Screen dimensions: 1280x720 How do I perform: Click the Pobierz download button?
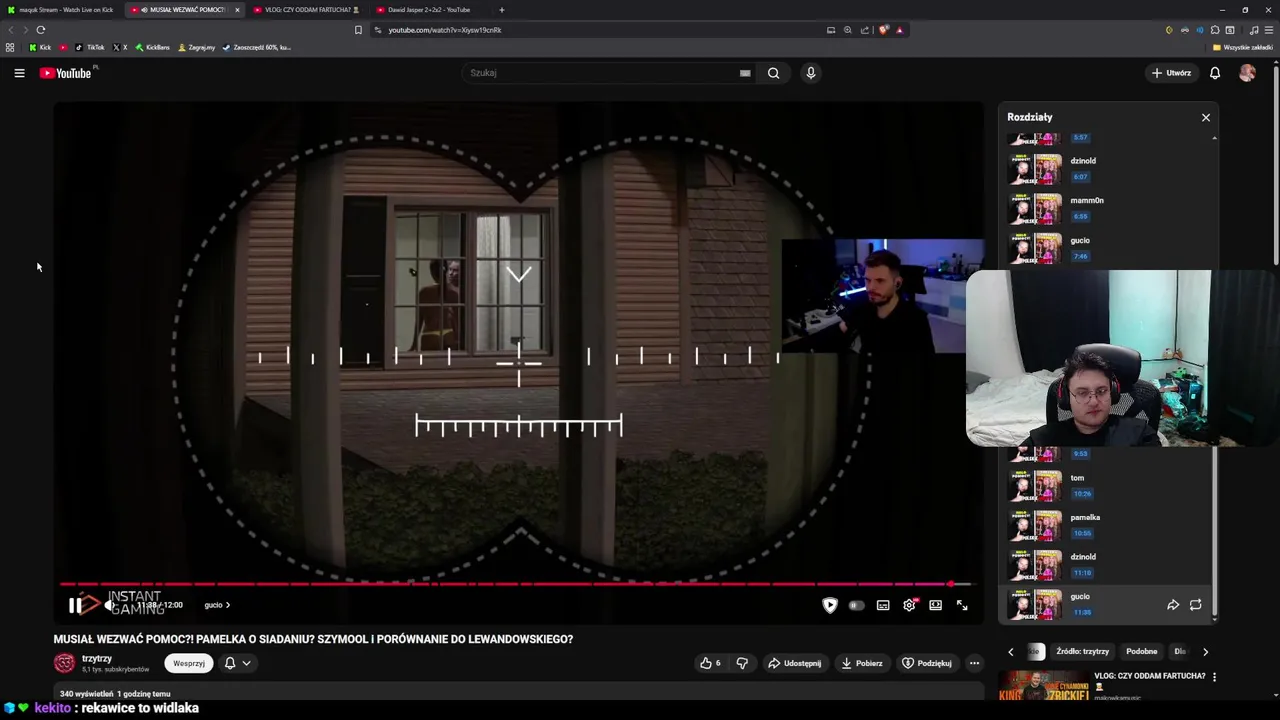point(862,663)
